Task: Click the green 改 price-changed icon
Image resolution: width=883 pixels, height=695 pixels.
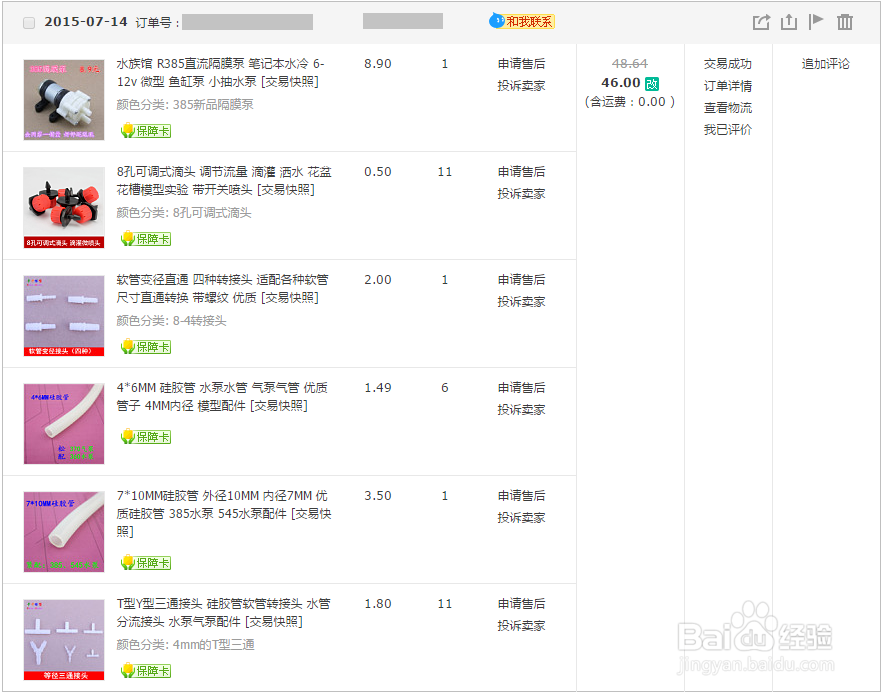Action: click(x=652, y=84)
